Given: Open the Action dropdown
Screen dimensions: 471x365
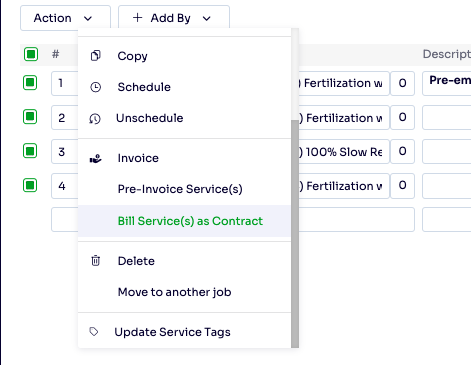Looking at the screenshot, I should tap(65, 18).
